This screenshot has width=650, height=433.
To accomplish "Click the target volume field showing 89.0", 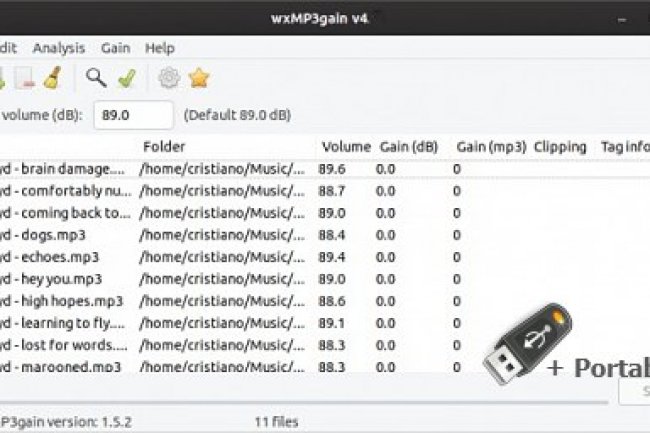I will tap(133, 115).
